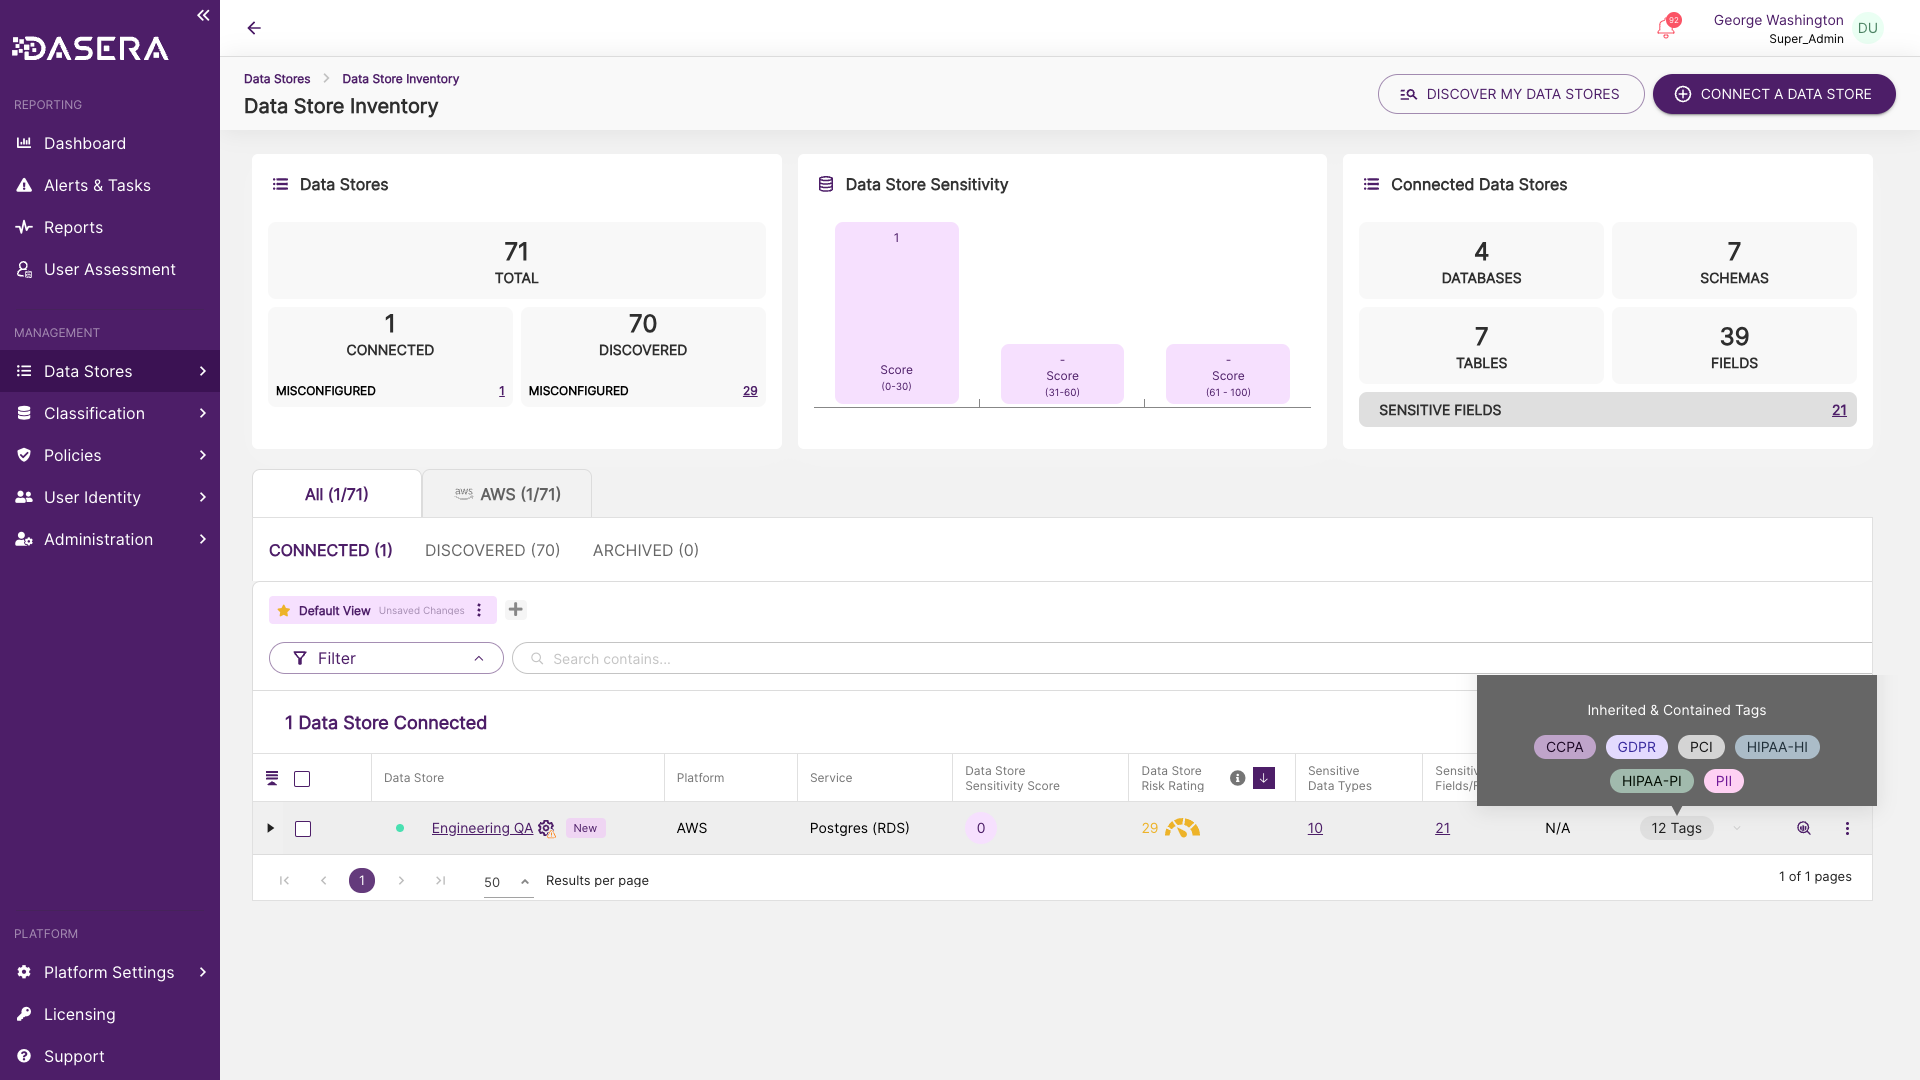The height and width of the screenshot is (1080, 1920).
Task: Change results per page dropdown
Action: pos(508,882)
